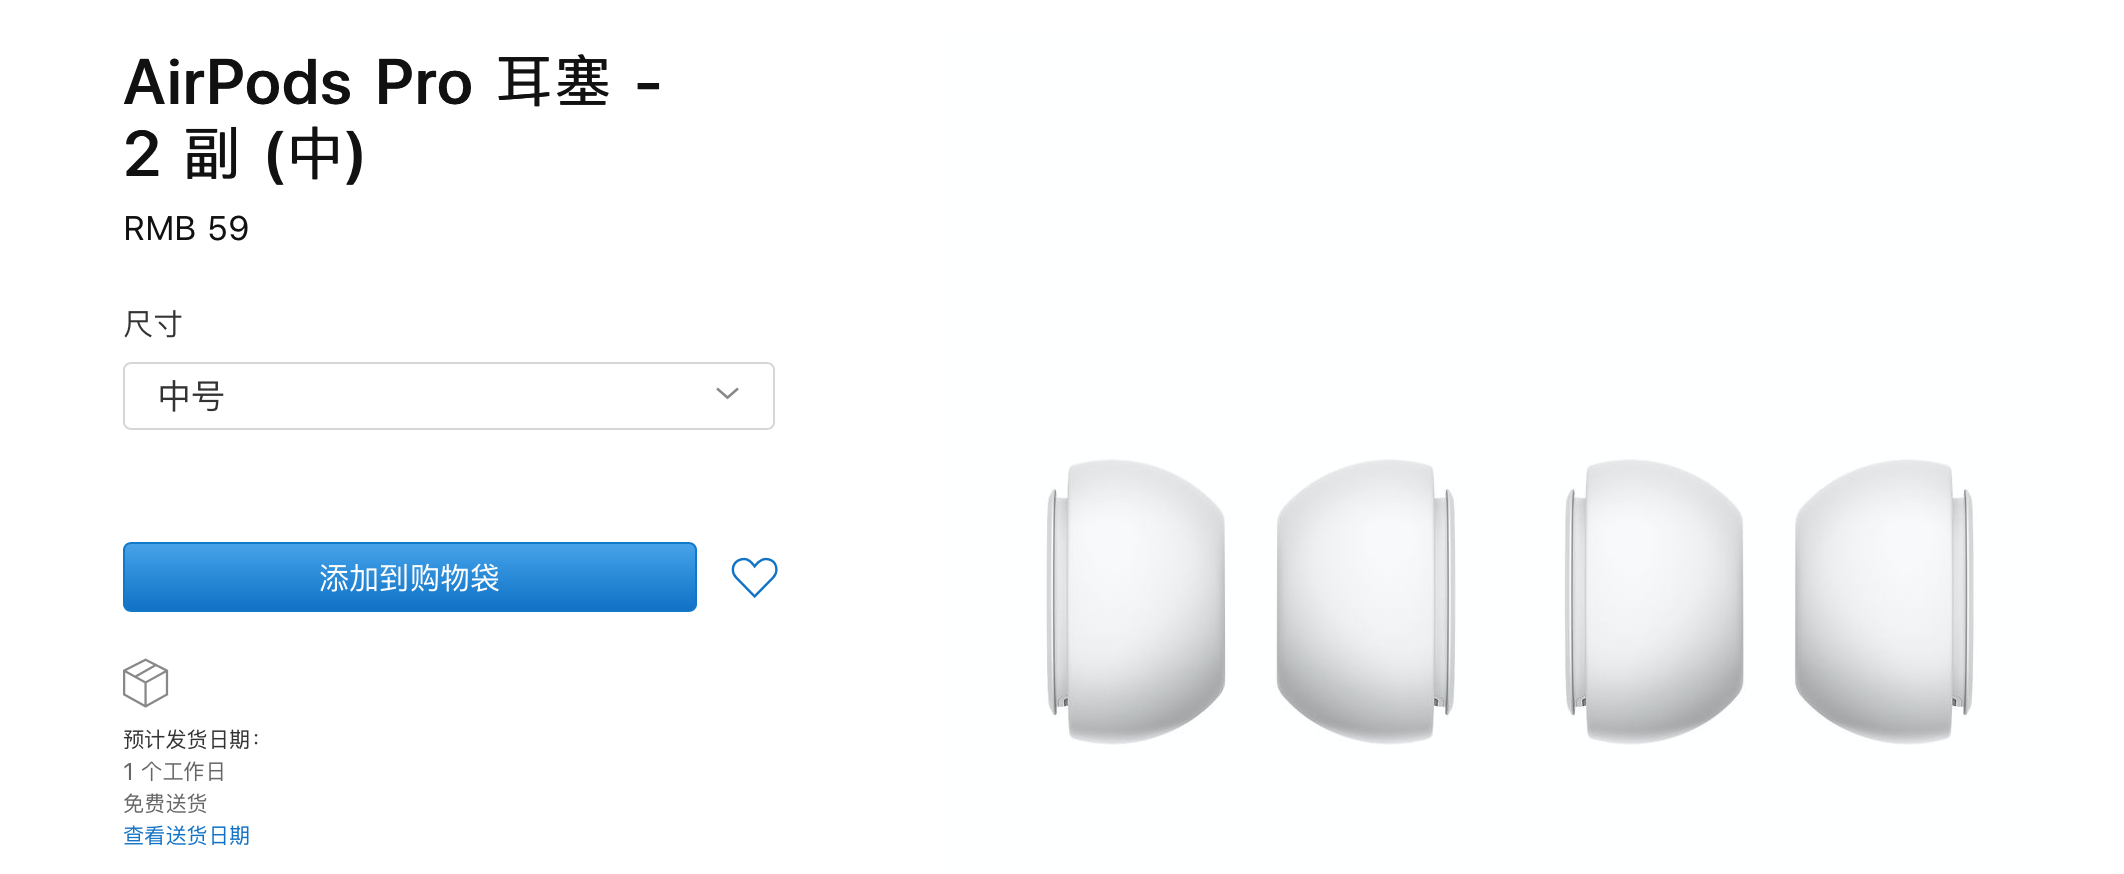
Task: Expand size selector via chevron arrow
Action: 727,394
